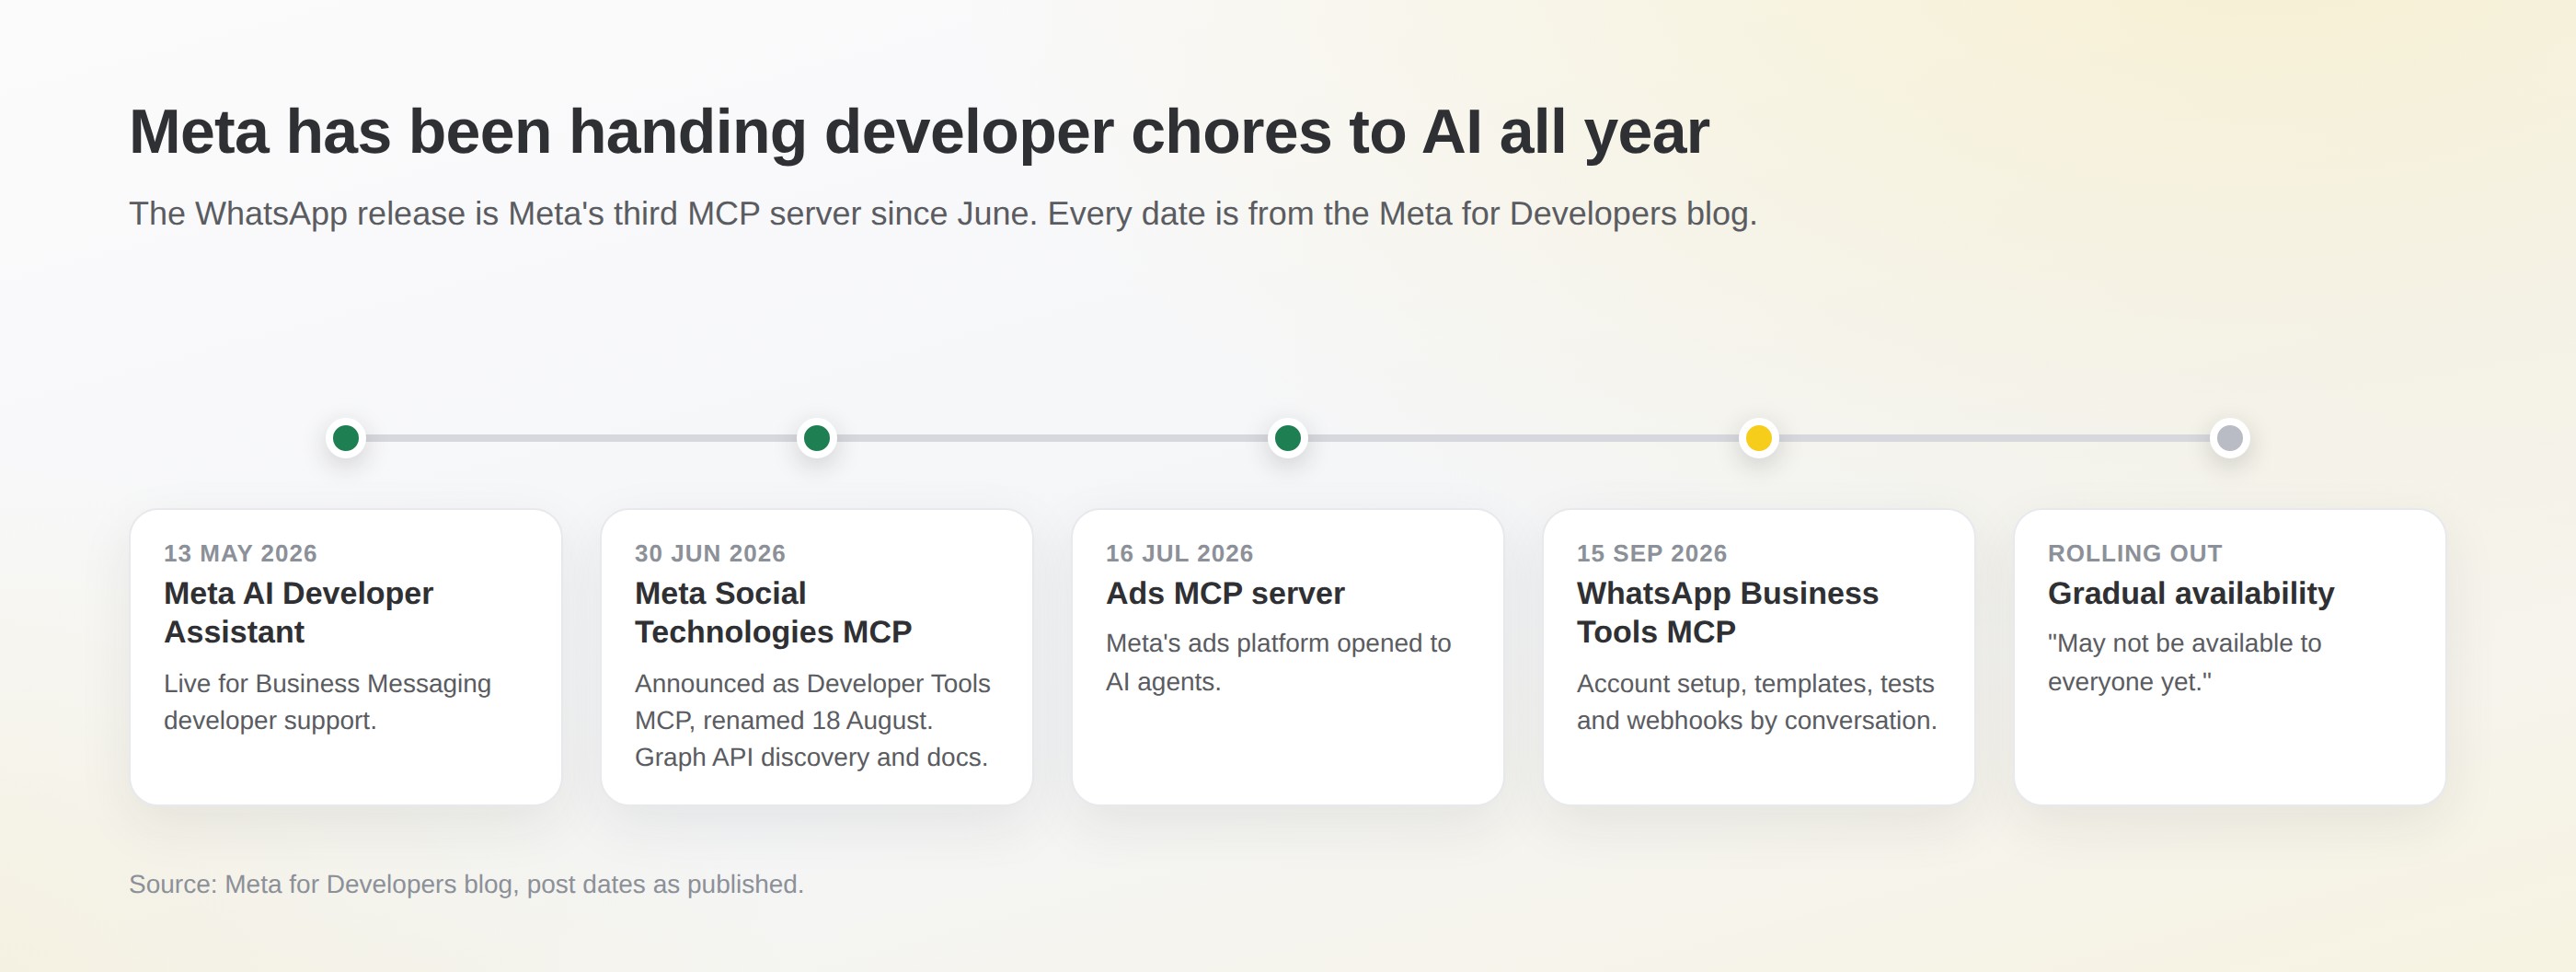Click the subtitle about Meta's third MCP server
Viewport: 2576px width, 972px height.
click(943, 214)
